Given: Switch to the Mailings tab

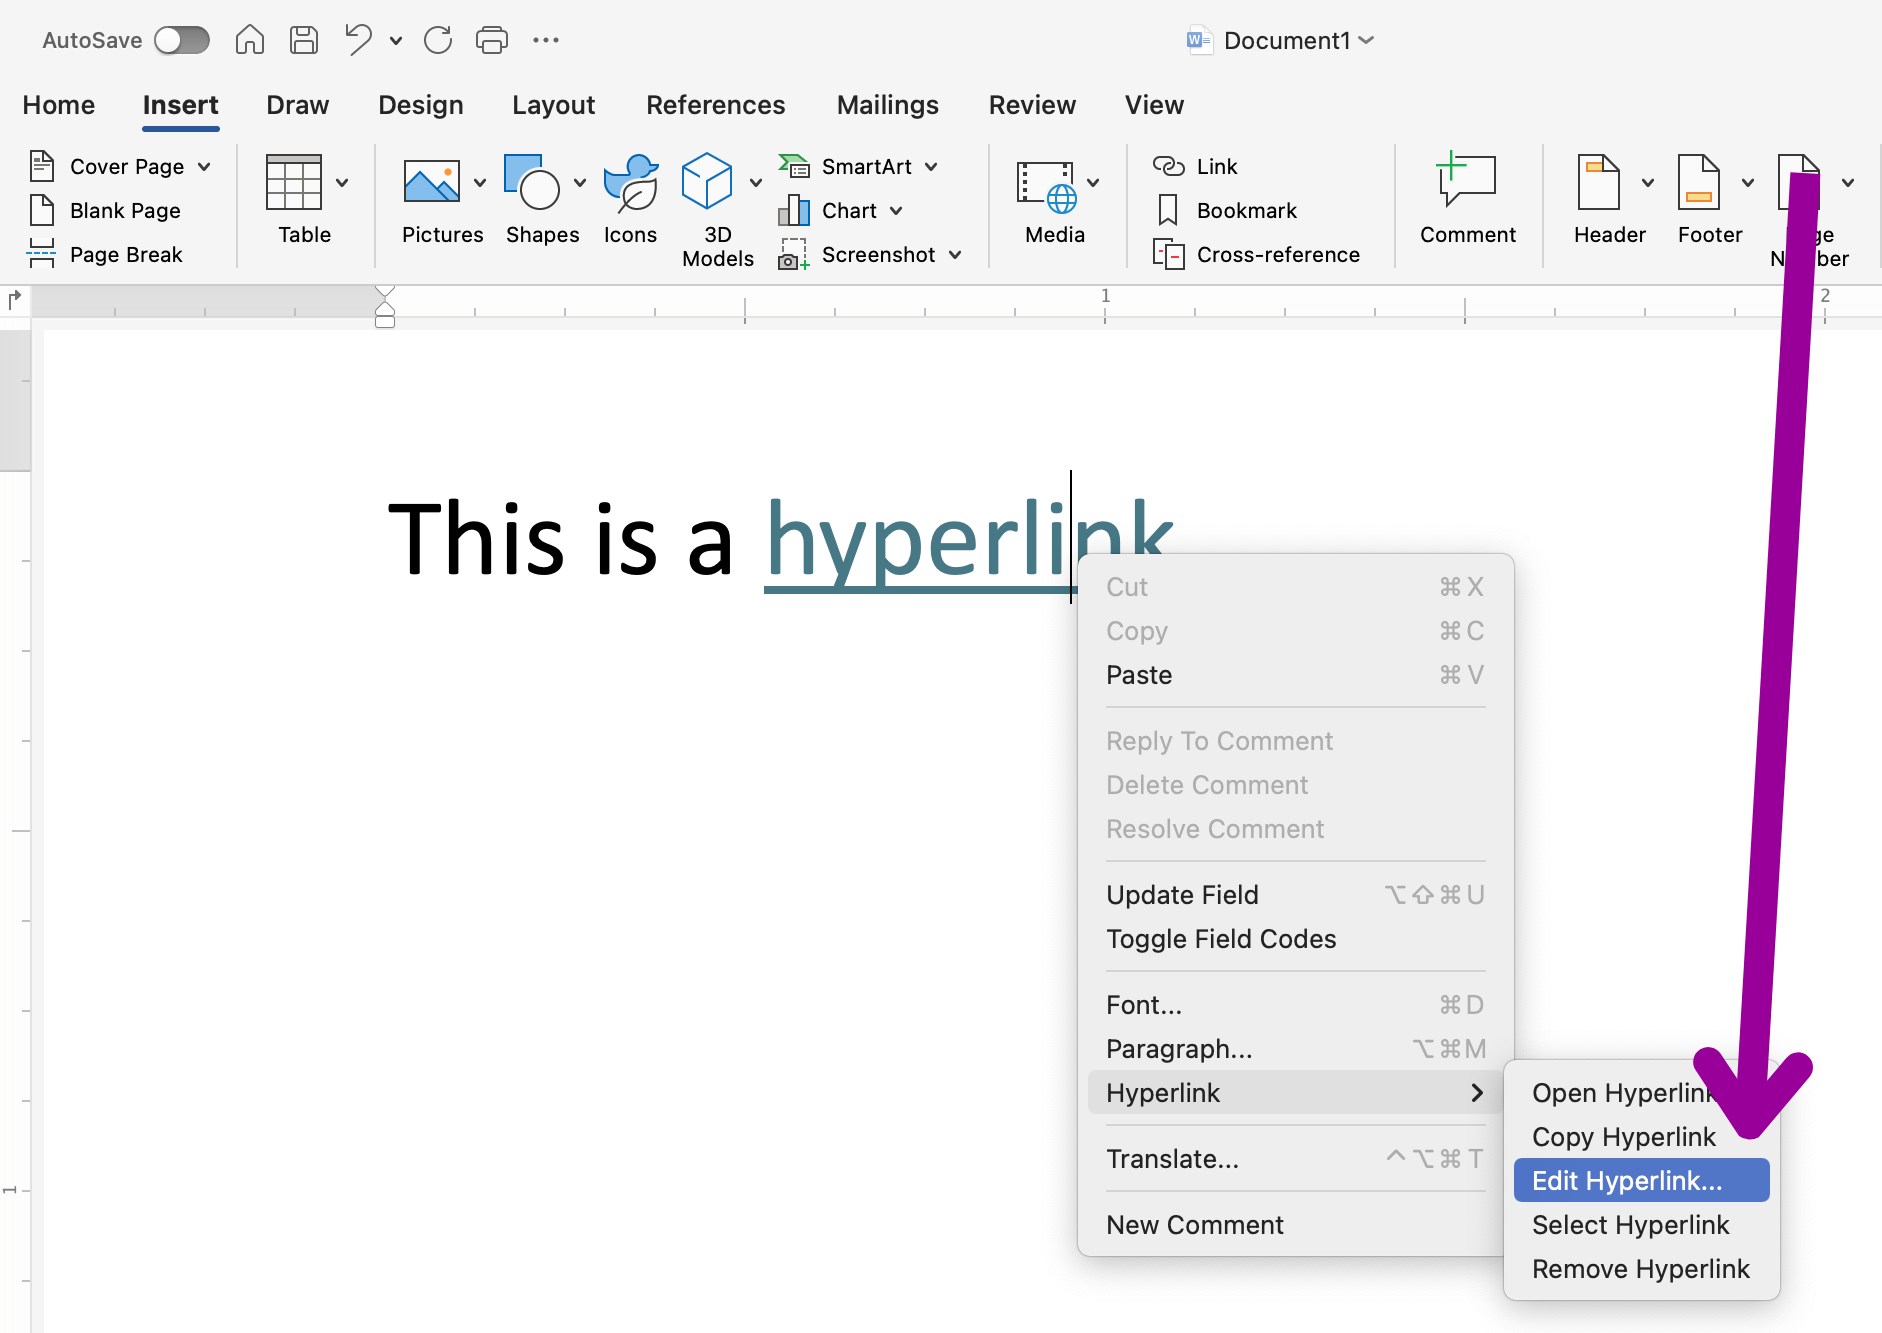Looking at the screenshot, I should point(888,105).
